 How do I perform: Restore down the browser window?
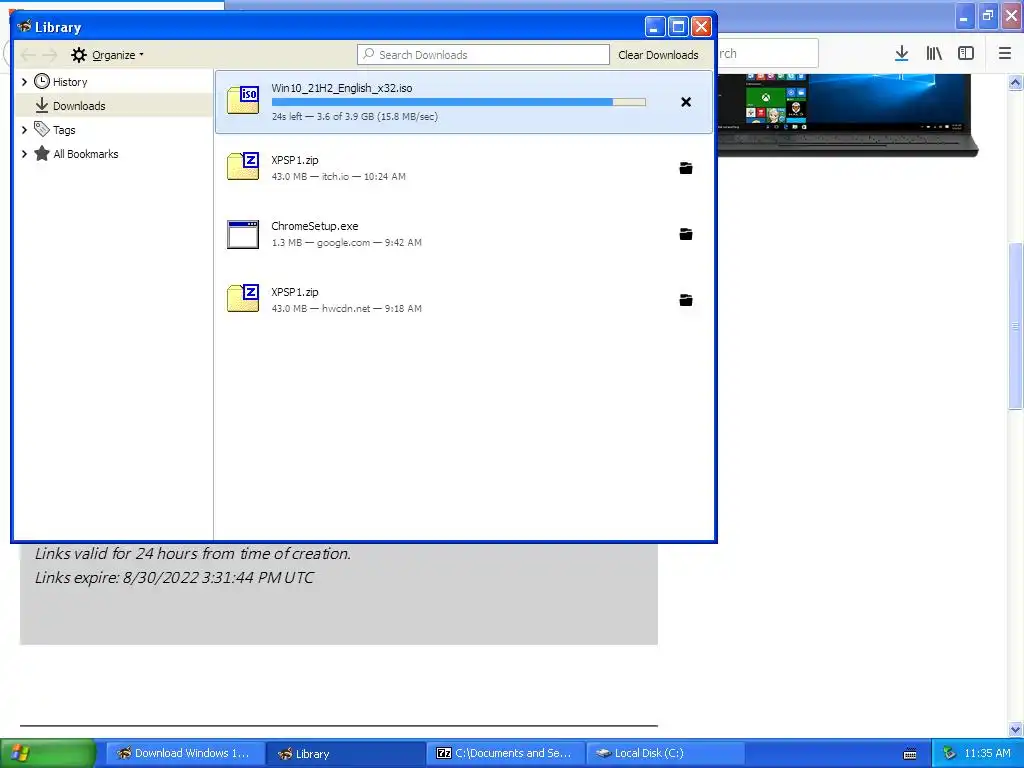988,16
